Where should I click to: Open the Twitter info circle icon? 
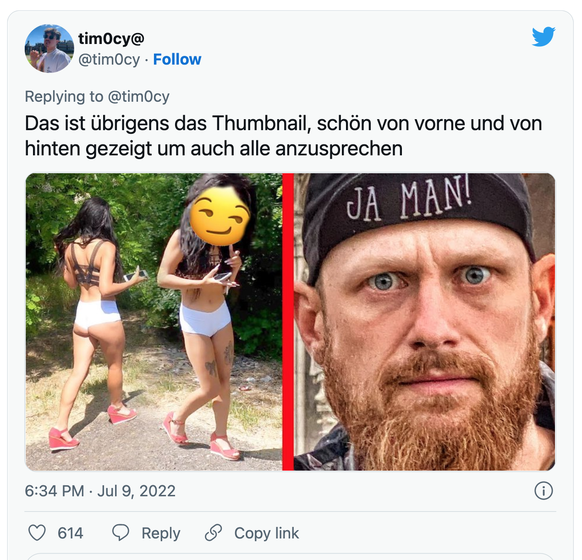pos(543,491)
